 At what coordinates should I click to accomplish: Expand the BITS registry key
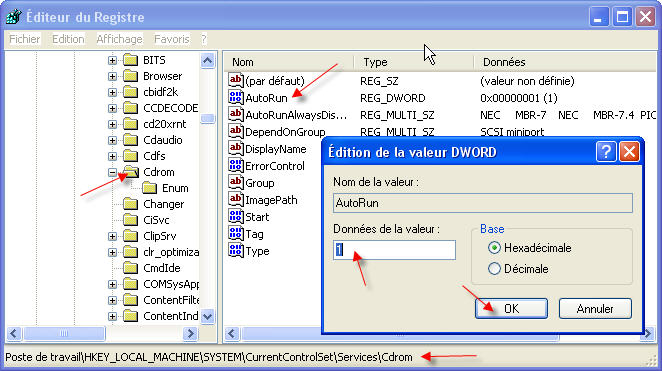pyautogui.click(x=112, y=60)
